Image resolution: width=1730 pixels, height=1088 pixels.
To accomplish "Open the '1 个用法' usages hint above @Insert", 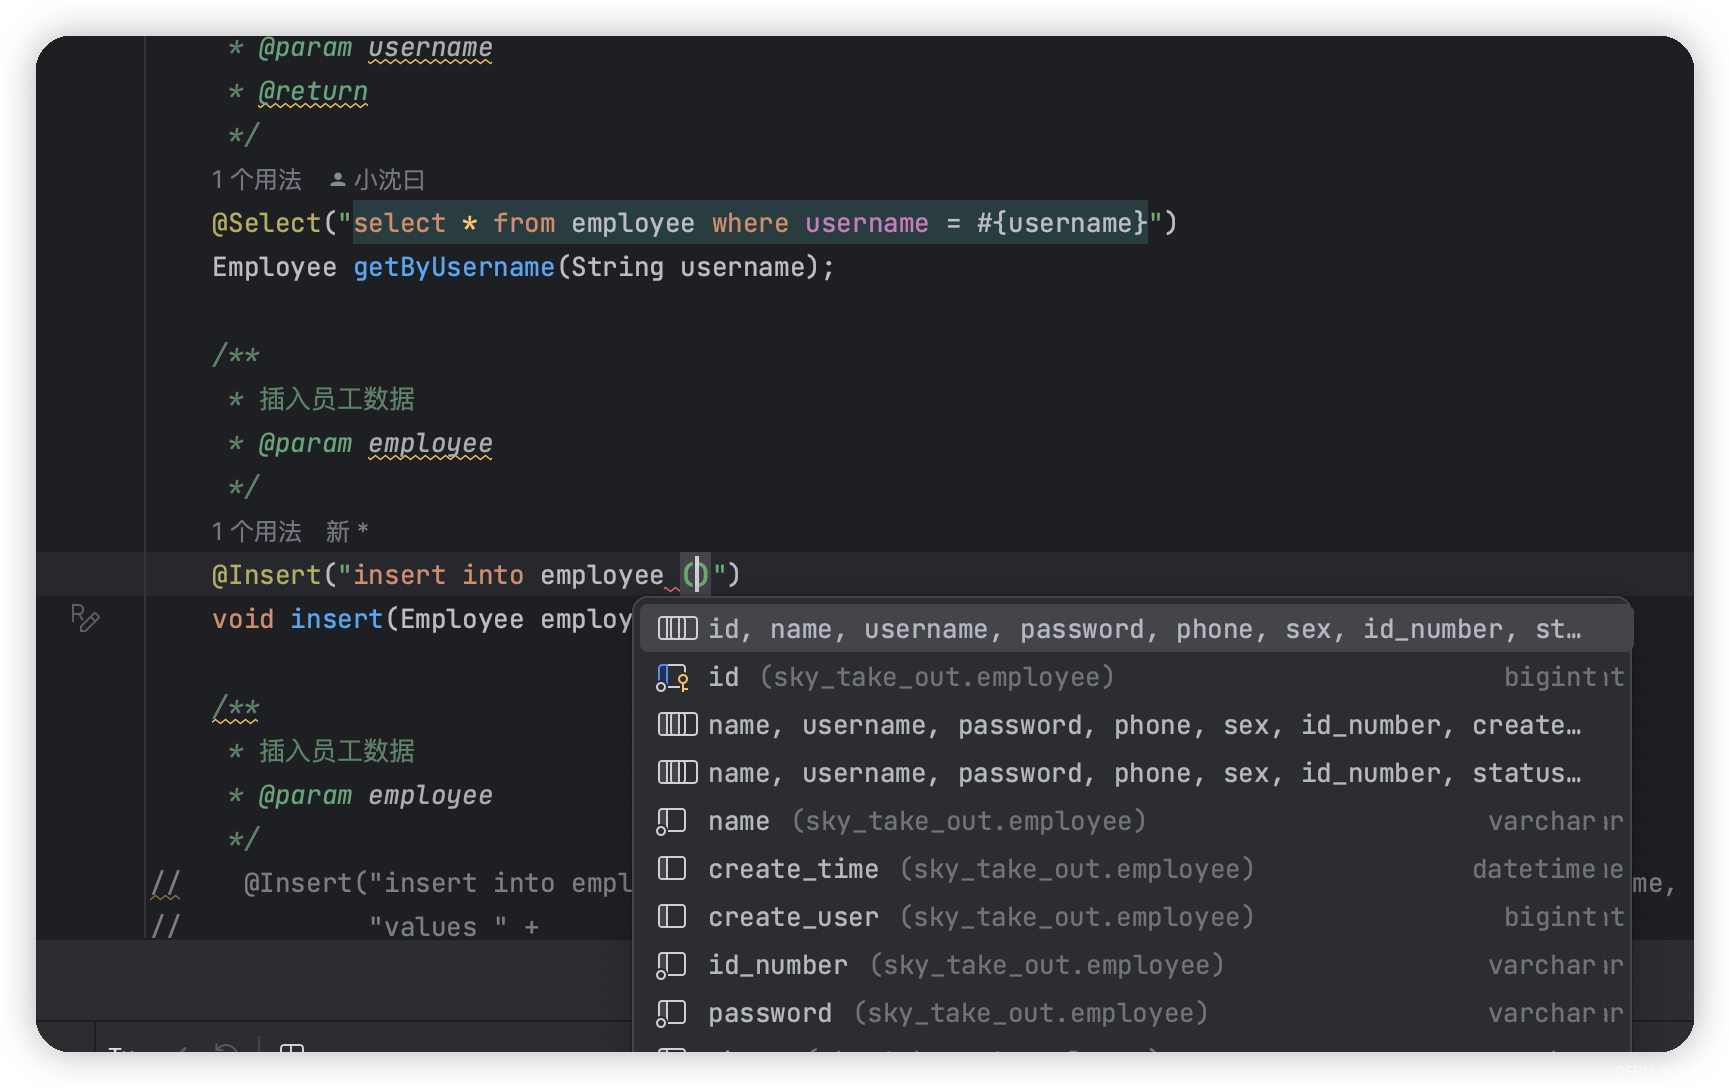I will (x=257, y=532).
